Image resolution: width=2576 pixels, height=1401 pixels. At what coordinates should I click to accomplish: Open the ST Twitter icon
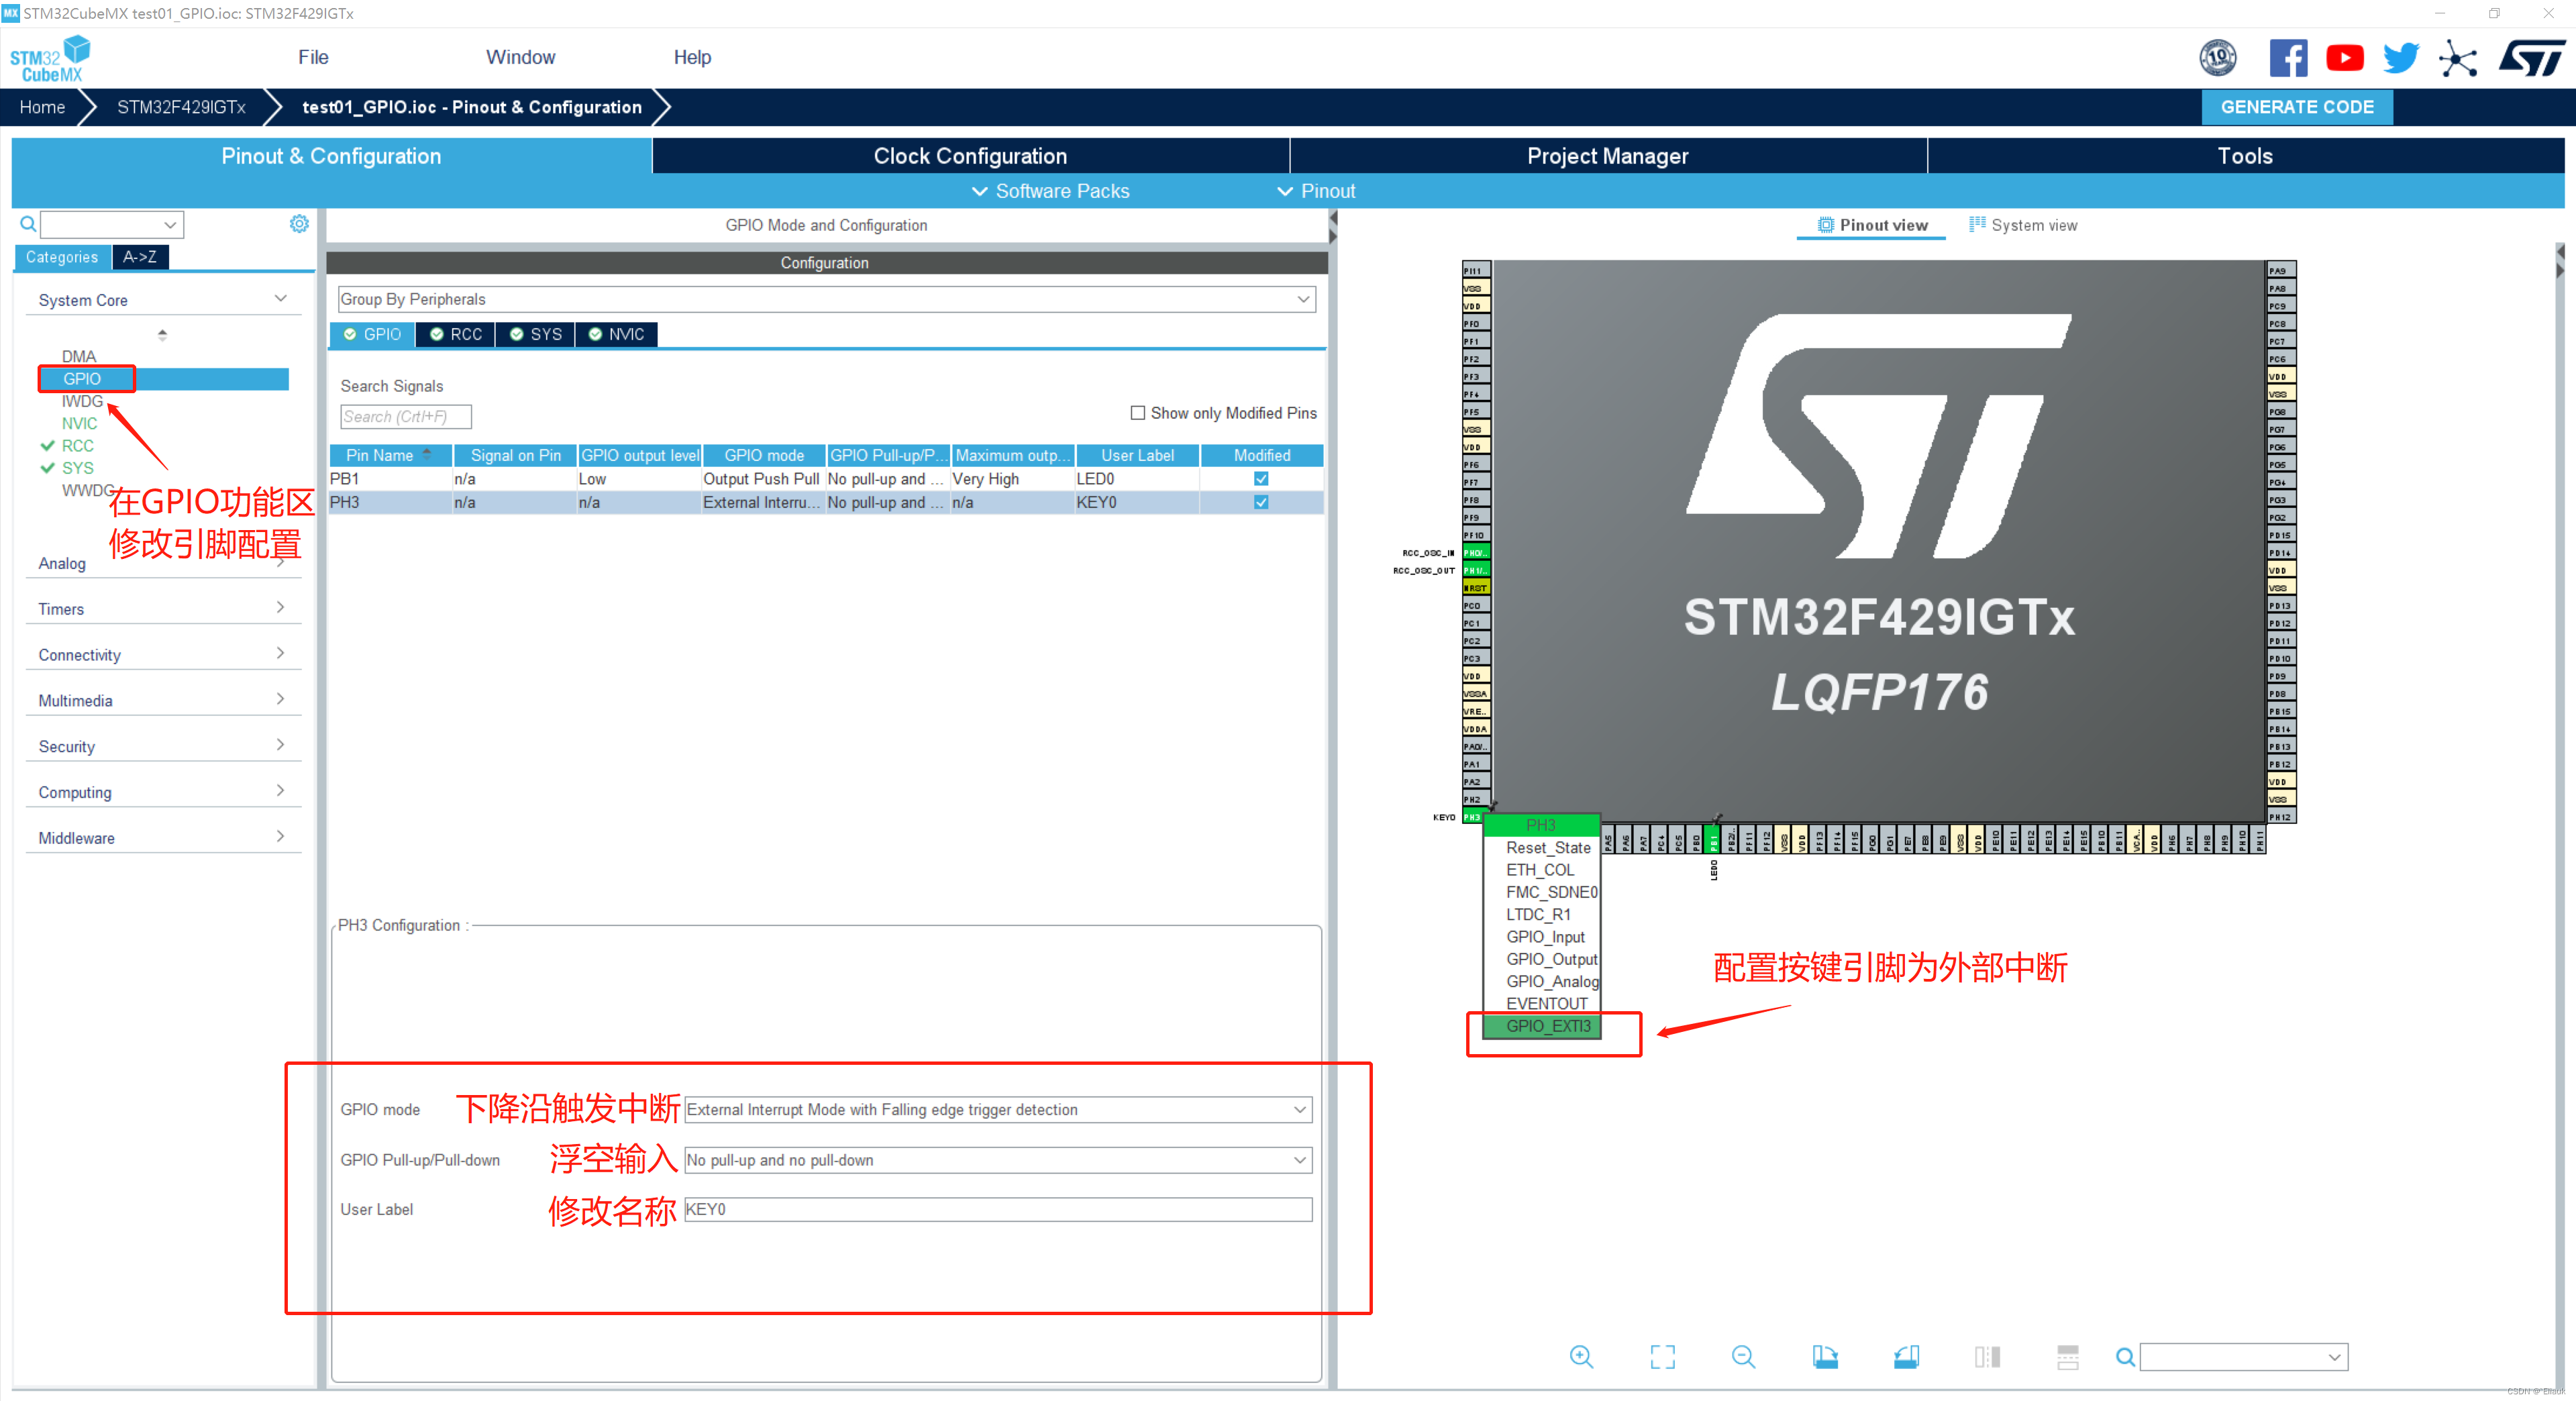point(2400,57)
